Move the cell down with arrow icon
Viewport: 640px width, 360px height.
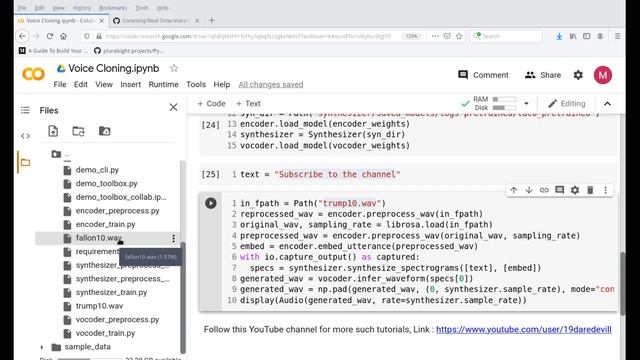pos(529,190)
